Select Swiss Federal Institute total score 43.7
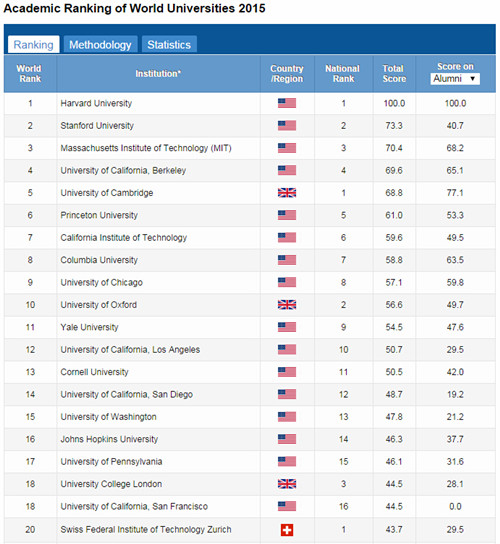 point(394,529)
